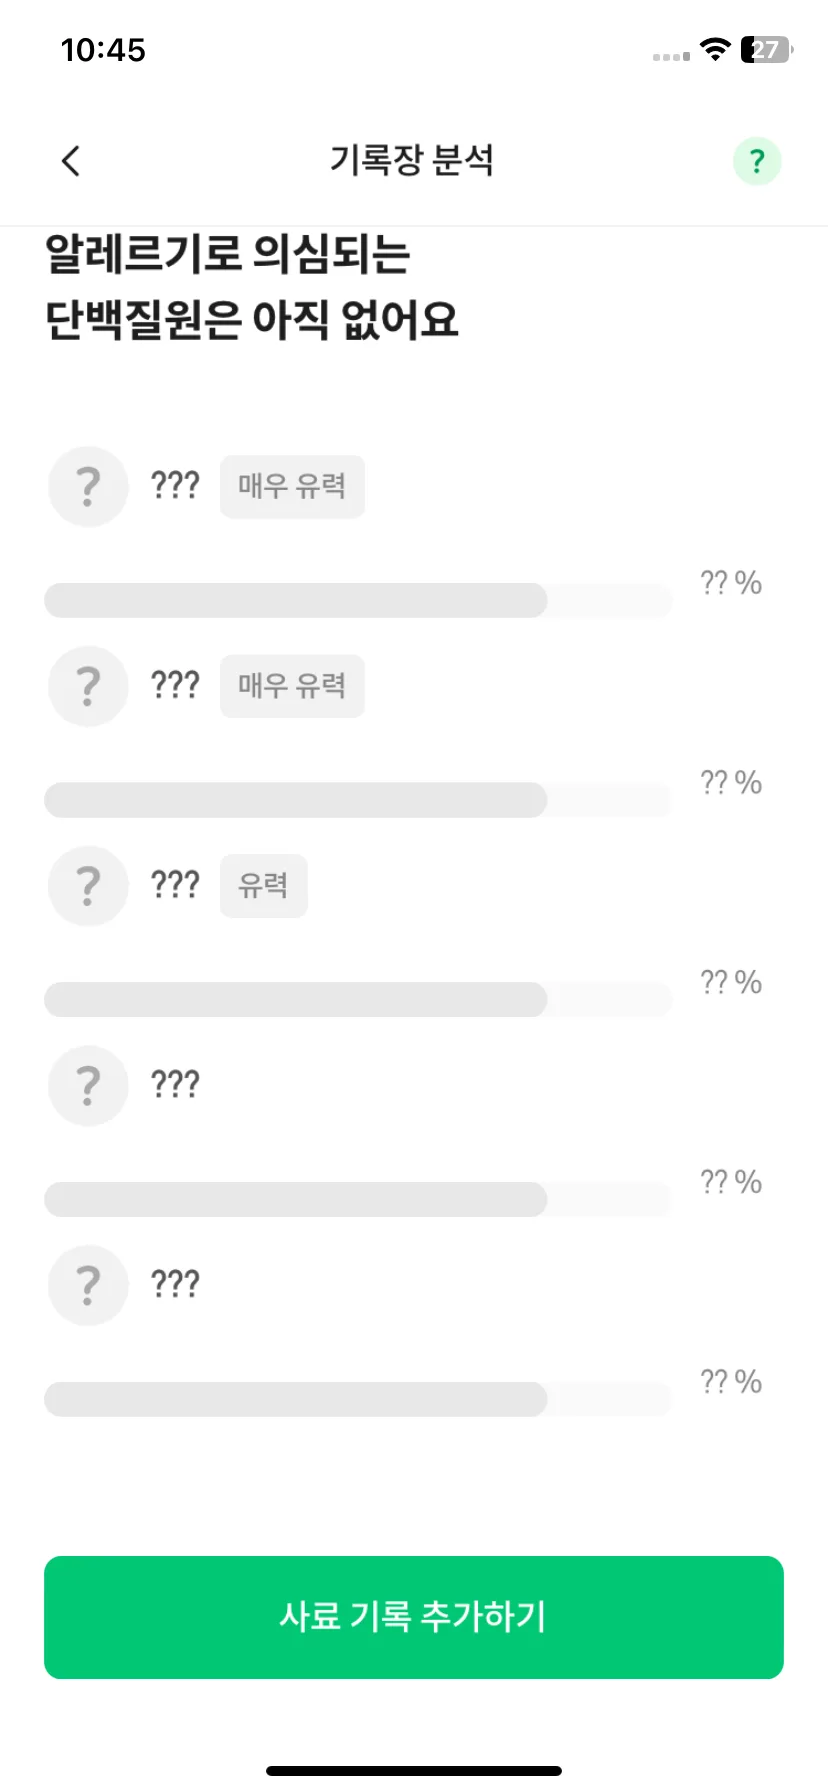Tap the fourth placeholder question mark avatar
The image size is (828, 1792).
[88, 1086]
